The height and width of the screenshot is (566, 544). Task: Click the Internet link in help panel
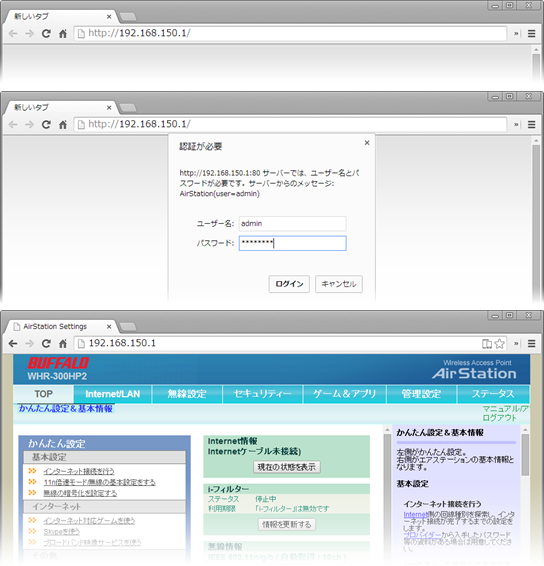tap(415, 515)
